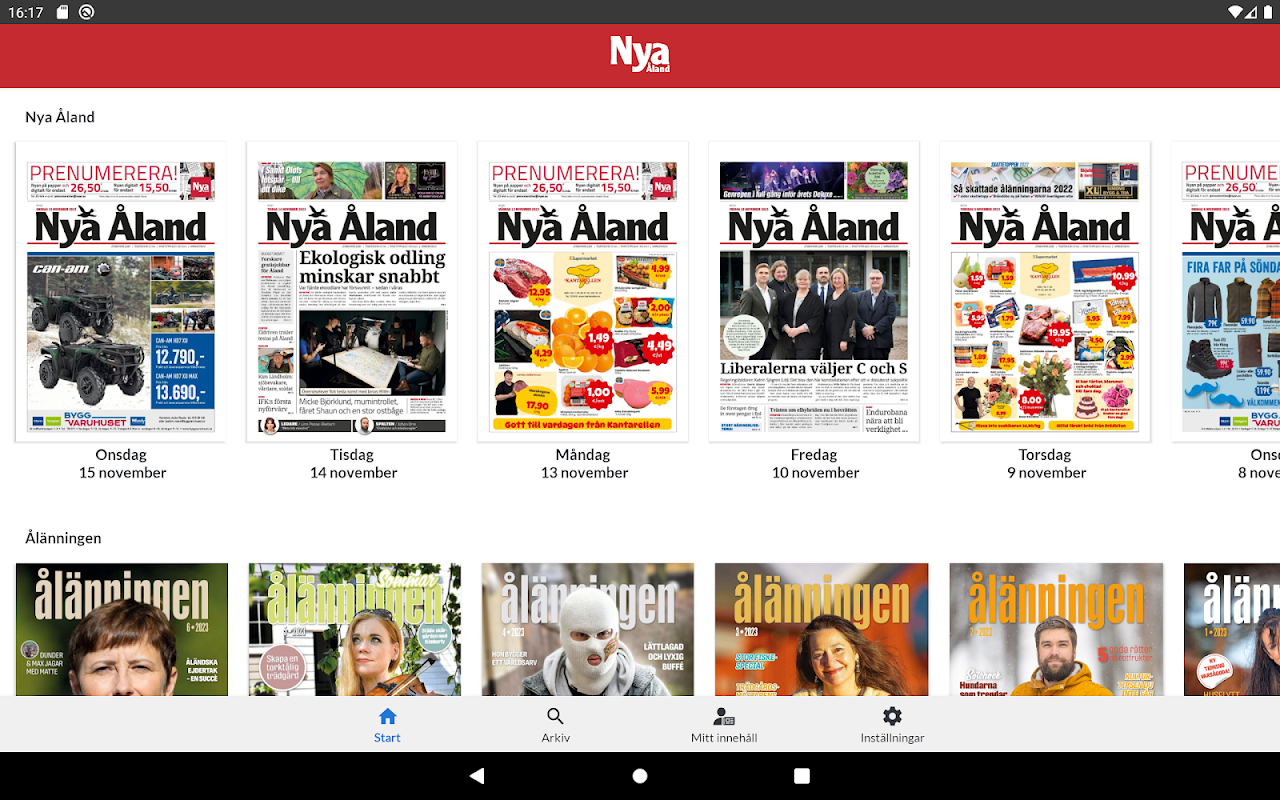Tap the Android recent apps square button
Image resolution: width=1280 pixels, height=800 pixels.
[802, 776]
